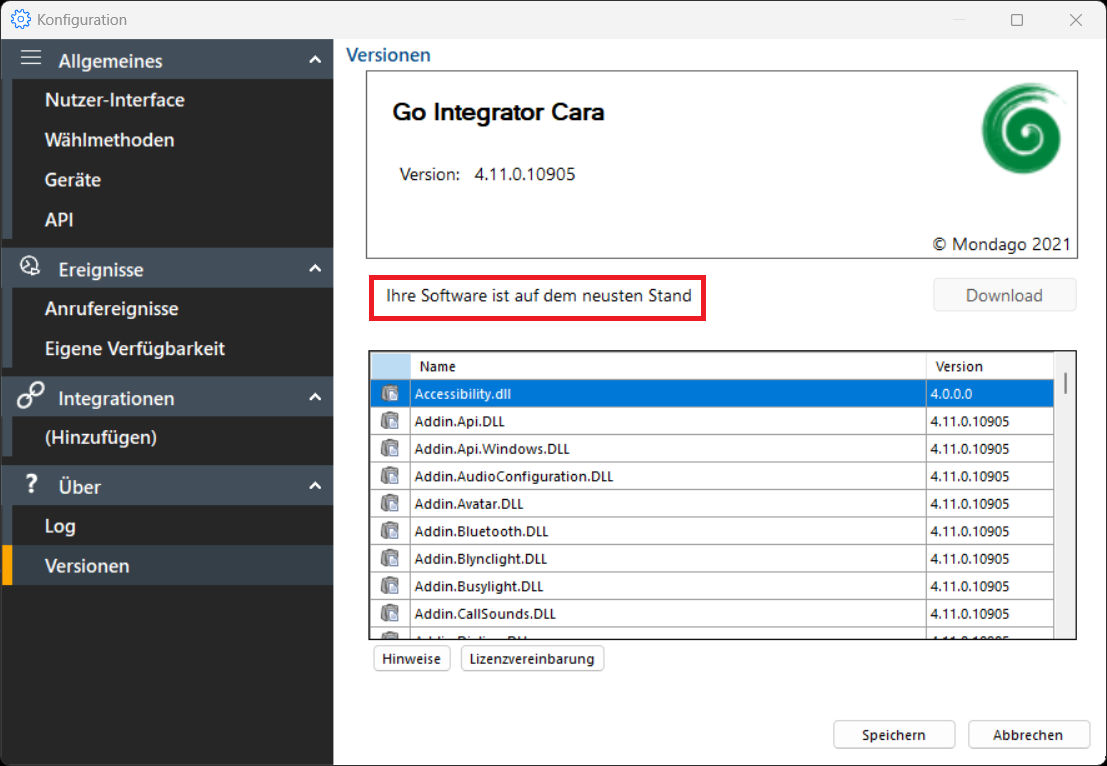The height and width of the screenshot is (766, 1107).
Task: Select the Addin.Blynclight.DLL name cell
Action: pos(668,559)
